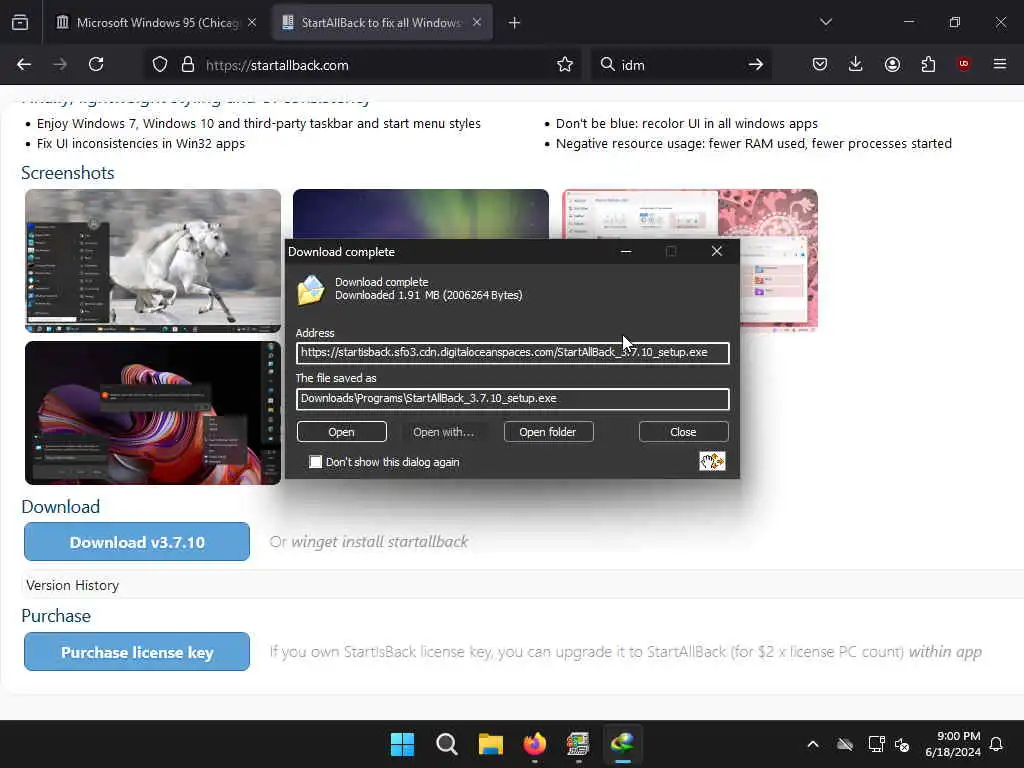
Task: Open the circuit-board app in taskbar
Action: (x=579, y=744)
